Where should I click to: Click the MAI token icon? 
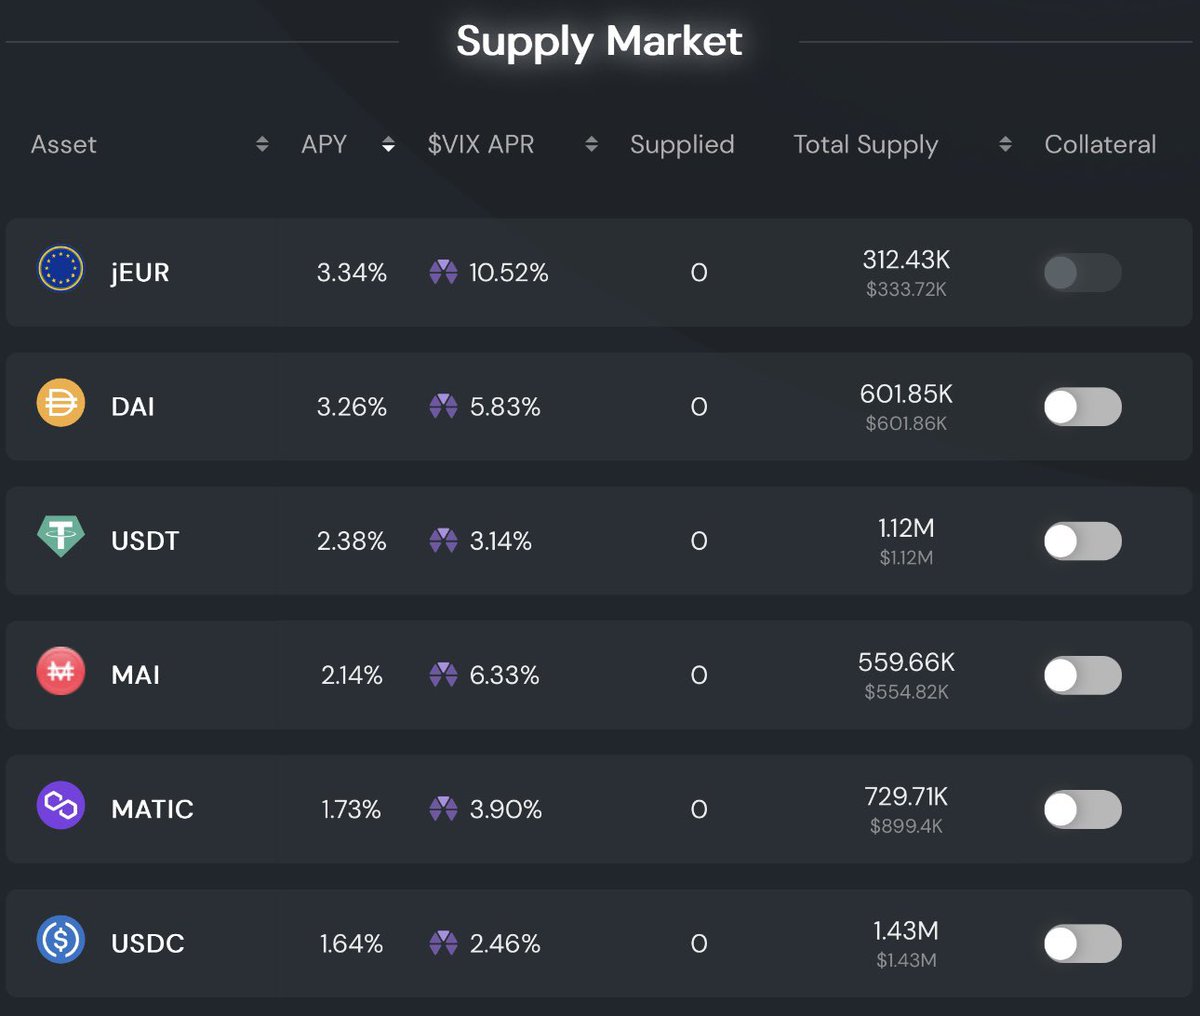61,672
